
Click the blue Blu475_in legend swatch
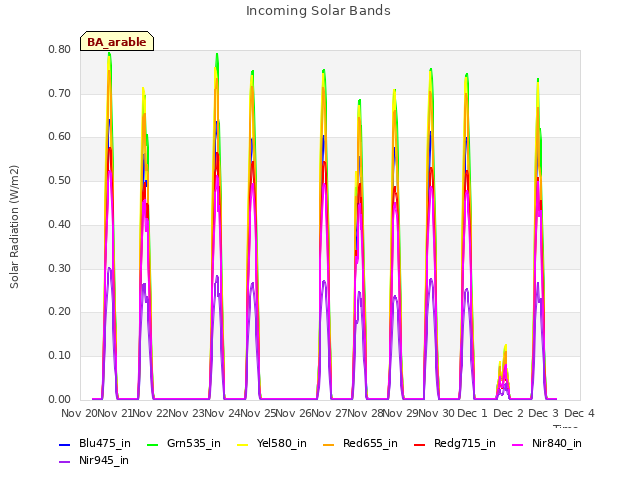pos(64,444)
